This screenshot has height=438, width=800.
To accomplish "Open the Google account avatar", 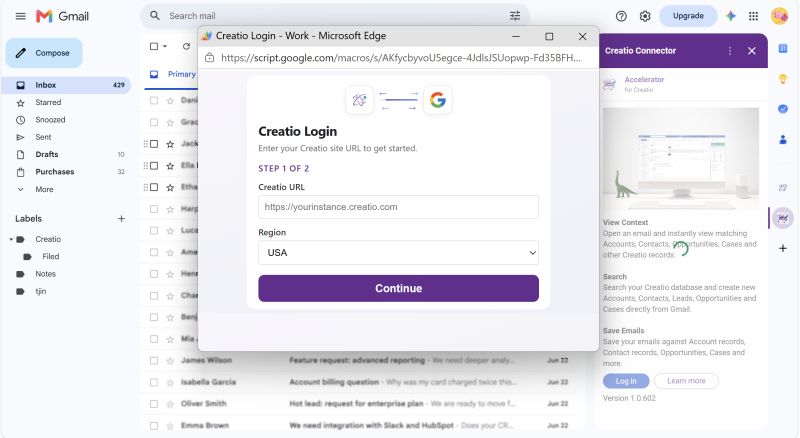I will pyautogui.click(x=779, y=16).
